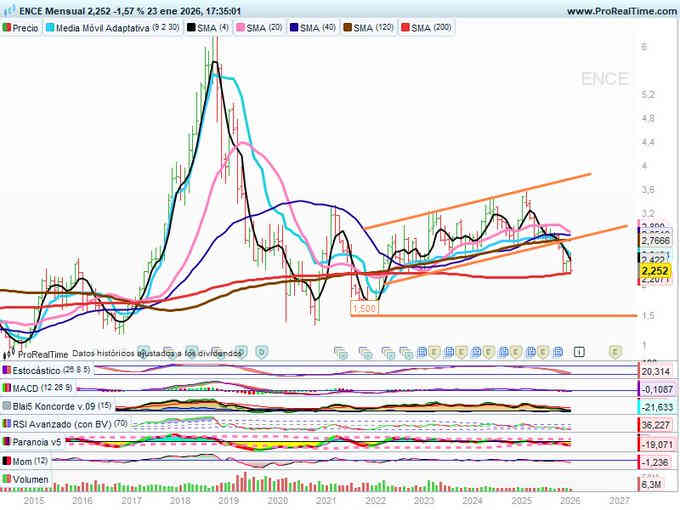
Task: Click the yellow 2,252 current price tag
Action: tap(655, 270)
